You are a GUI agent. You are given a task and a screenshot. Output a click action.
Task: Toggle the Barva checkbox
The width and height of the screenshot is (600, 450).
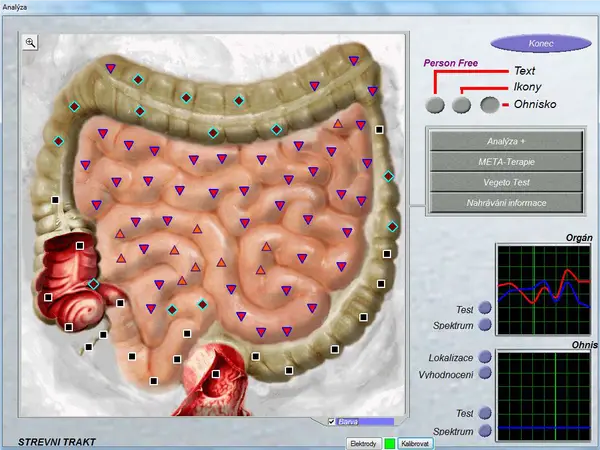click(332, 421)
